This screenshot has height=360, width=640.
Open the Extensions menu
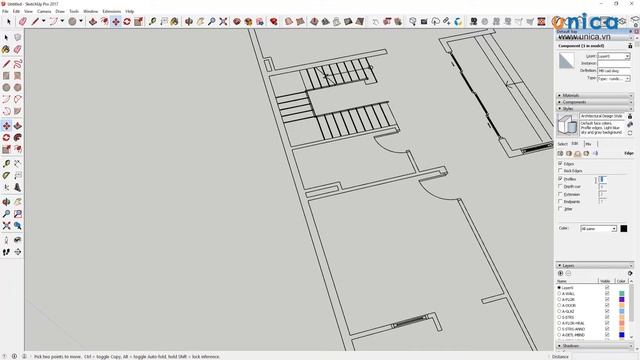[111, 11]
